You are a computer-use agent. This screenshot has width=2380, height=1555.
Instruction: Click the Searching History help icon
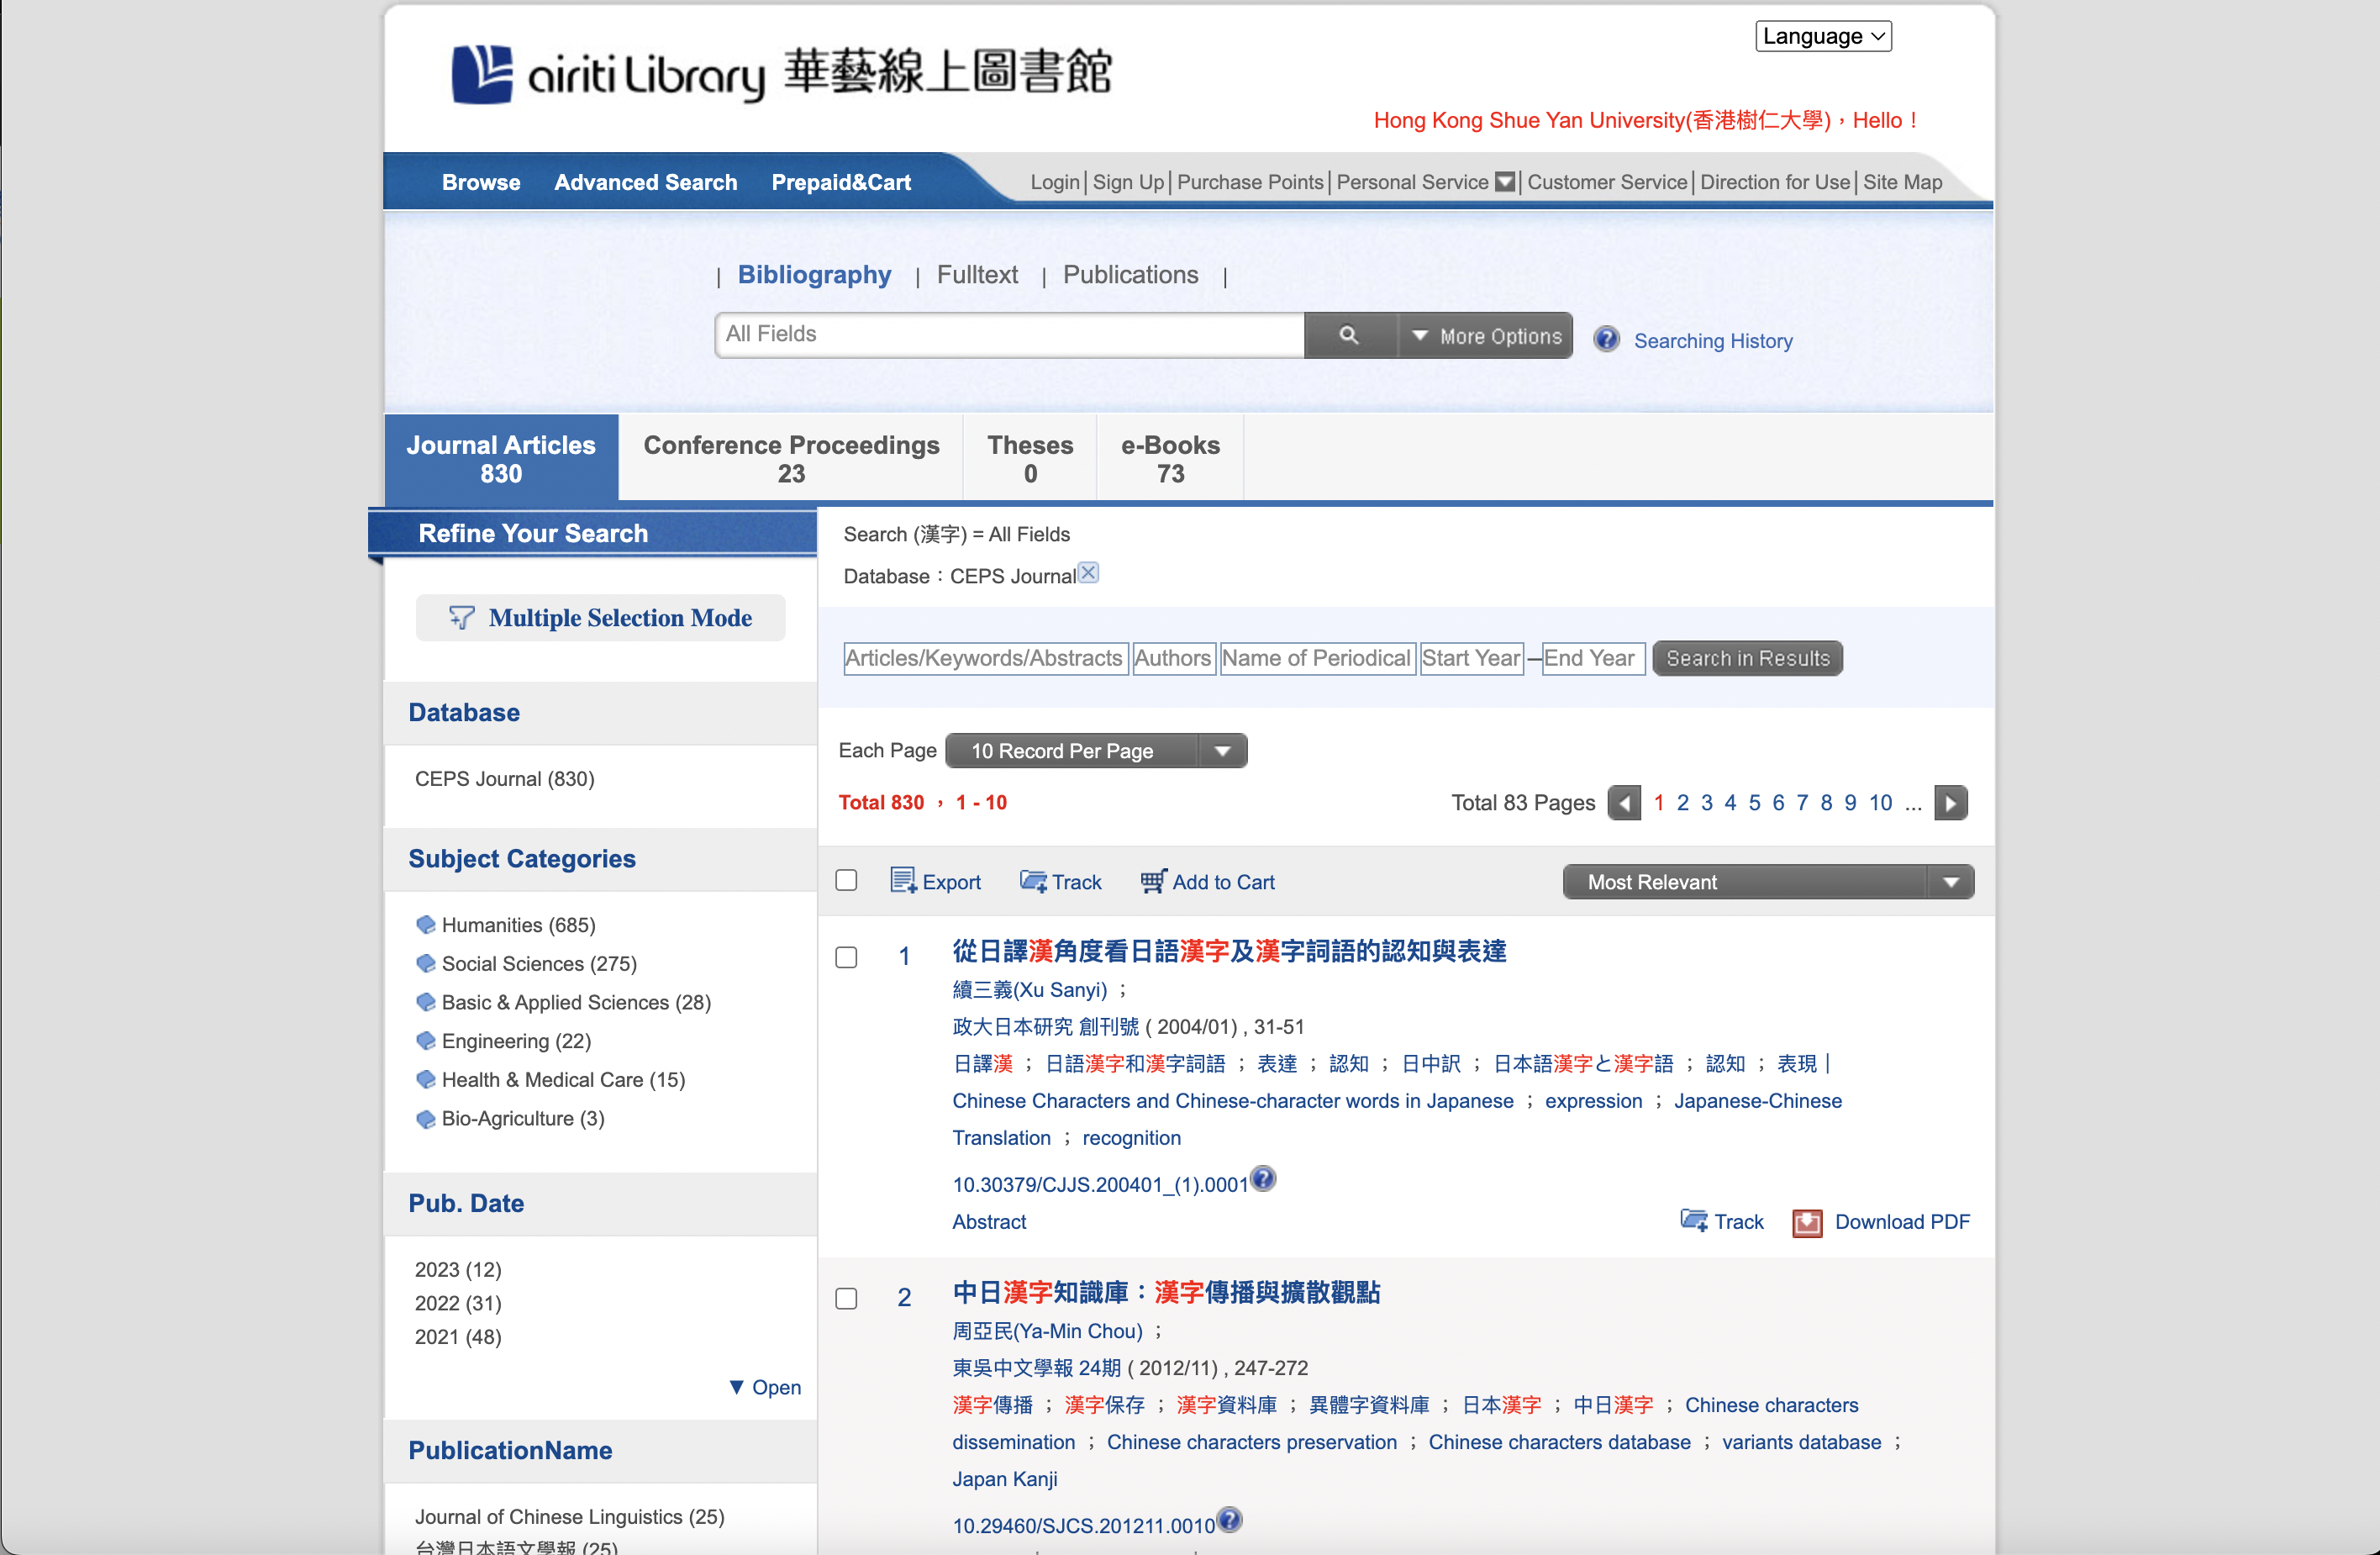point(1606,340)
